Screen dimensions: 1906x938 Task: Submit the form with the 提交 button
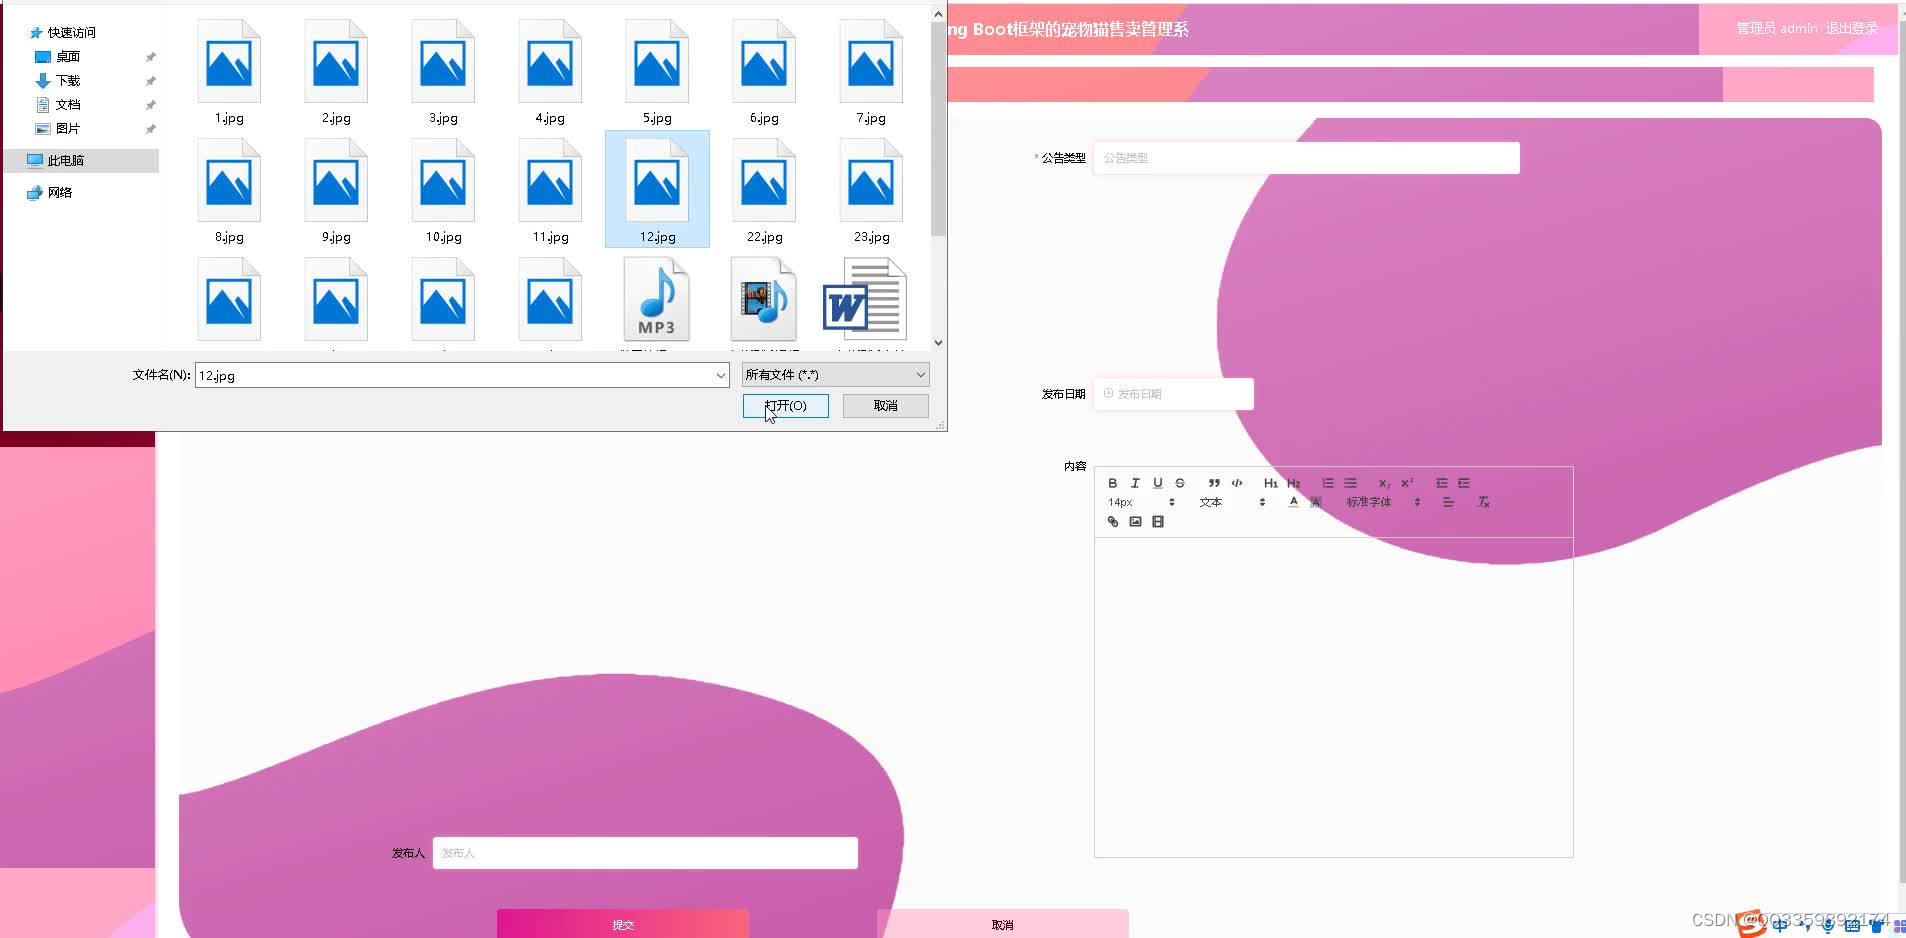pos(623,924)
